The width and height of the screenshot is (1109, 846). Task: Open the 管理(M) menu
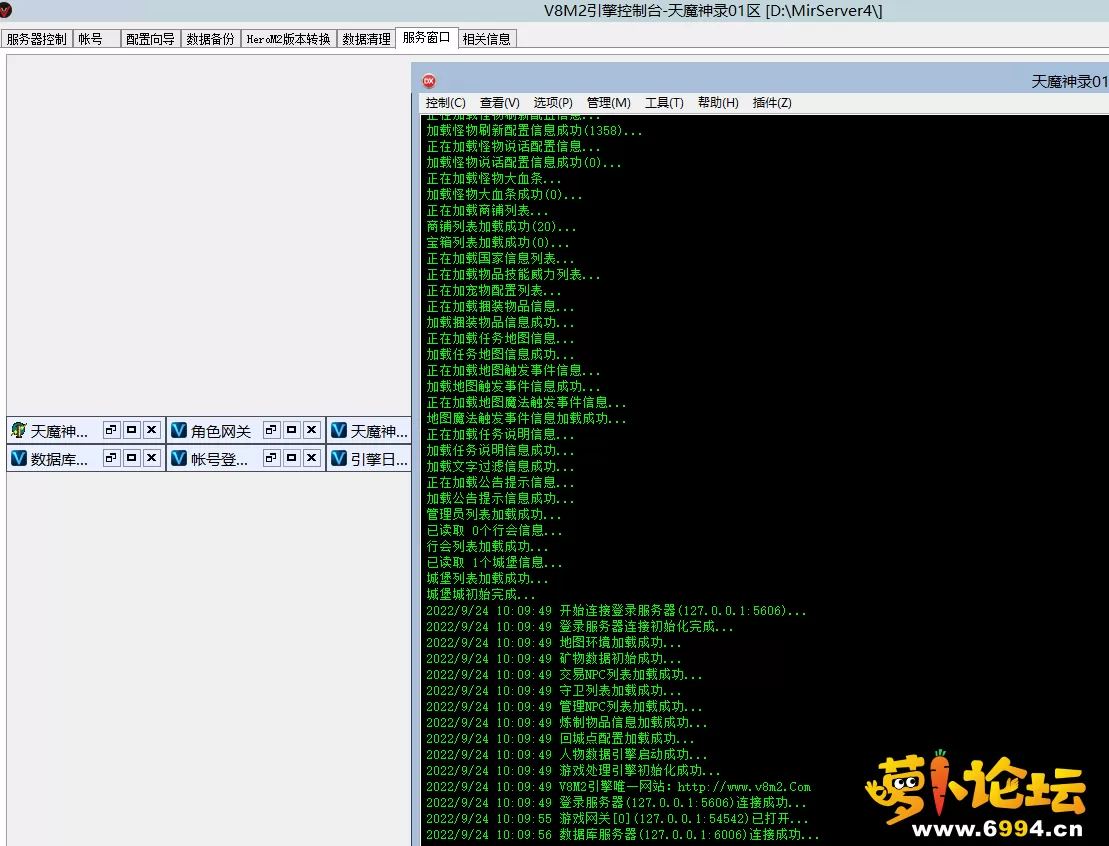click(x=608, y=103)
